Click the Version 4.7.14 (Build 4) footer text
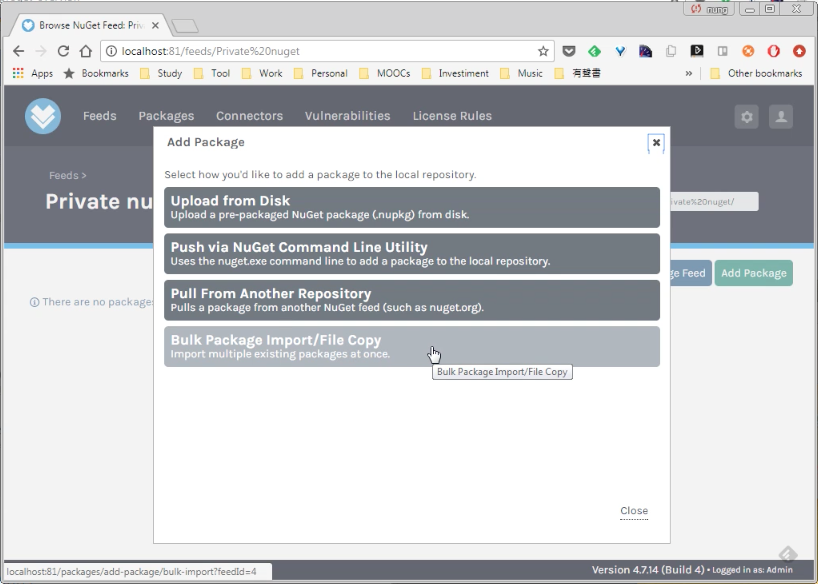This screenshot has height=584, width=818. coord(648,570)
